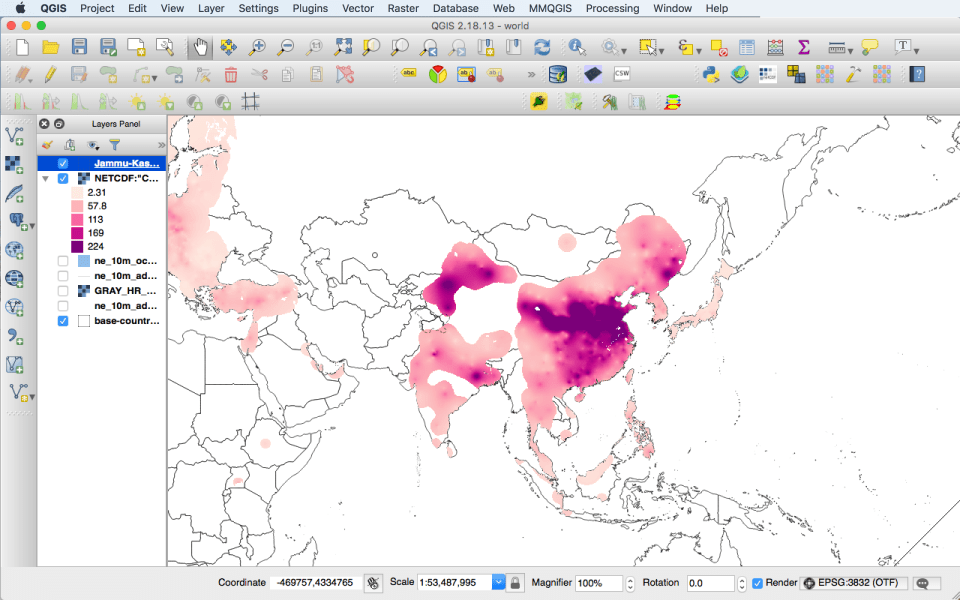Open the select features tool dropdown arrow
This screenshot has height=600, width=960.
tap(661, 51)
